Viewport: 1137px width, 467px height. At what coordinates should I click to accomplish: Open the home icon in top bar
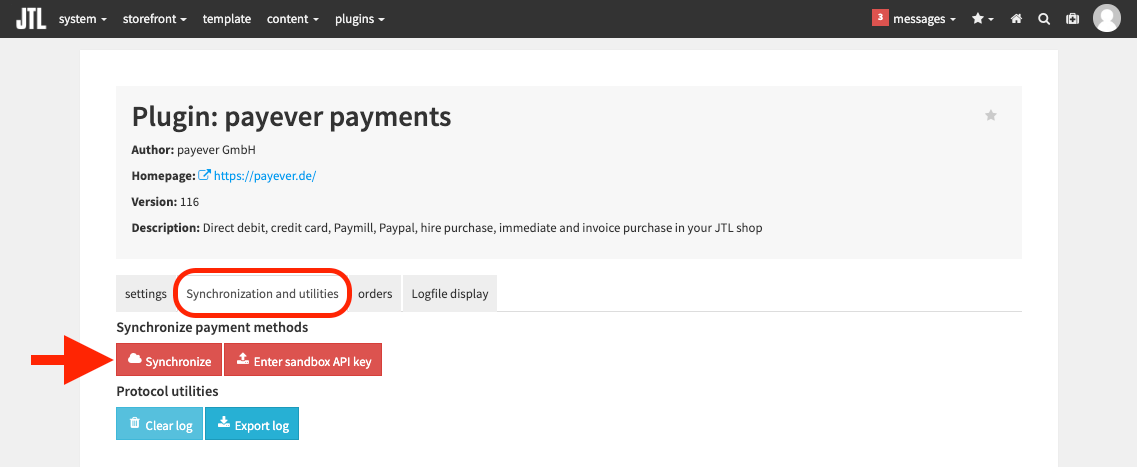click(x=1017, y=19)
